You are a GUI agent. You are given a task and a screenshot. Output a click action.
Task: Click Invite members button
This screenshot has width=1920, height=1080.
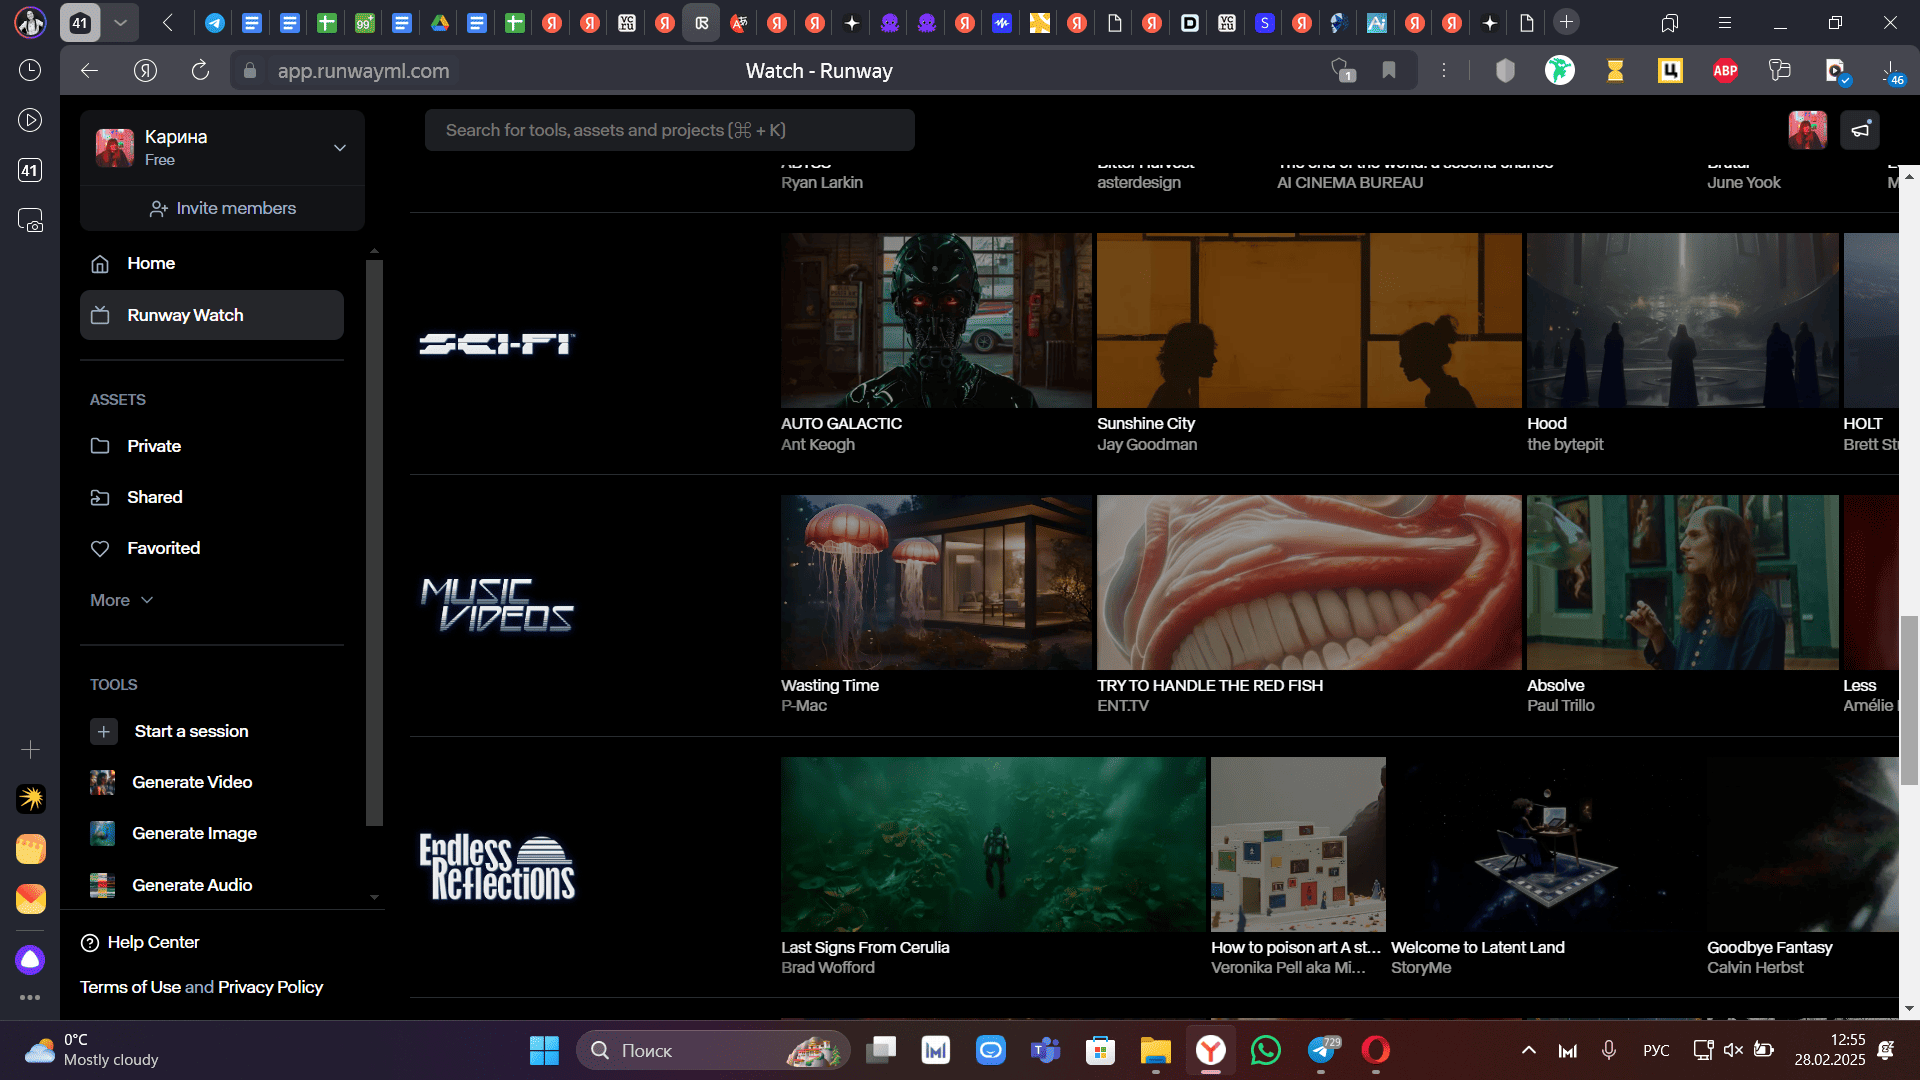pyautogui.click(x=222, y=208)
